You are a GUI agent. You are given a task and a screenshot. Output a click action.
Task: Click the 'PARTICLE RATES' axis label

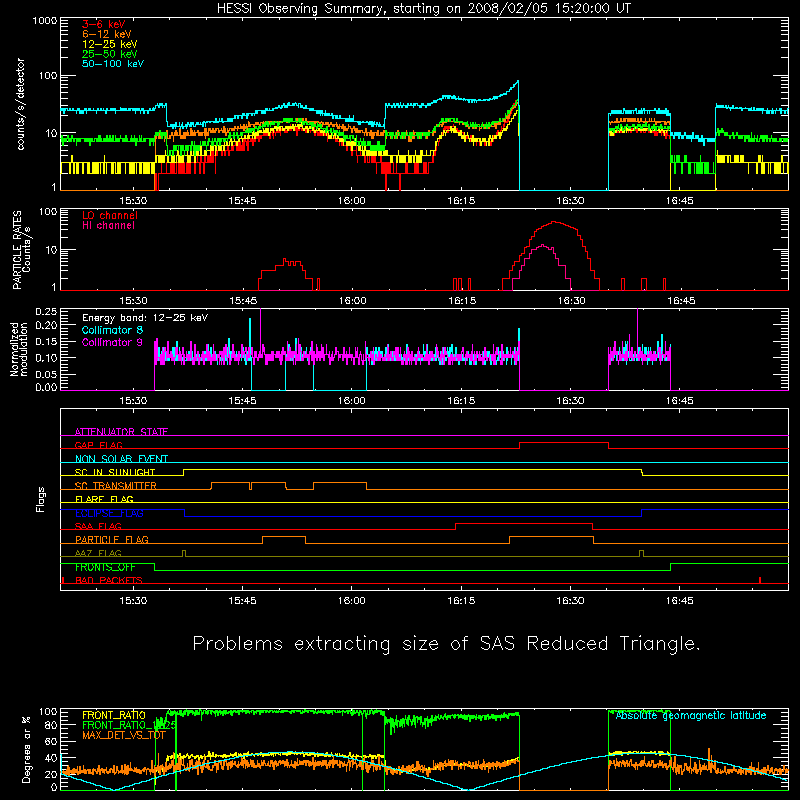click(17, 250)
